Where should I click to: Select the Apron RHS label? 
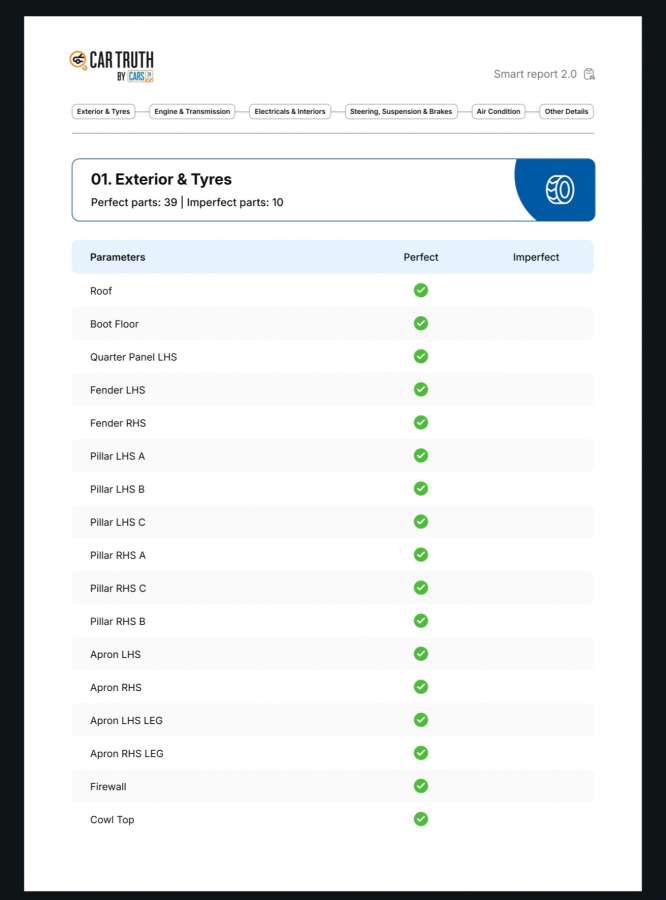point(115,688)
